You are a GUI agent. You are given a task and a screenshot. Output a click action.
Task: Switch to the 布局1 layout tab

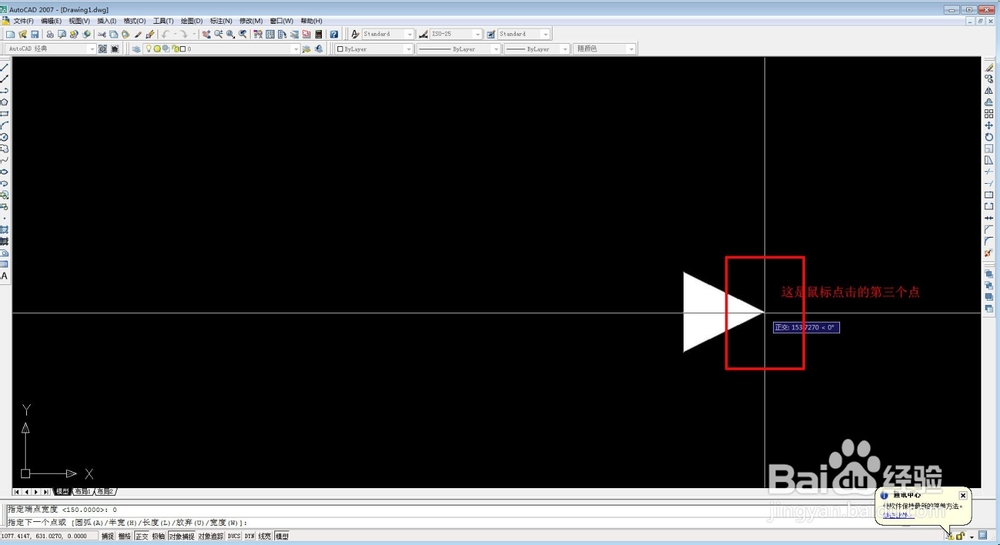(83, 491)
